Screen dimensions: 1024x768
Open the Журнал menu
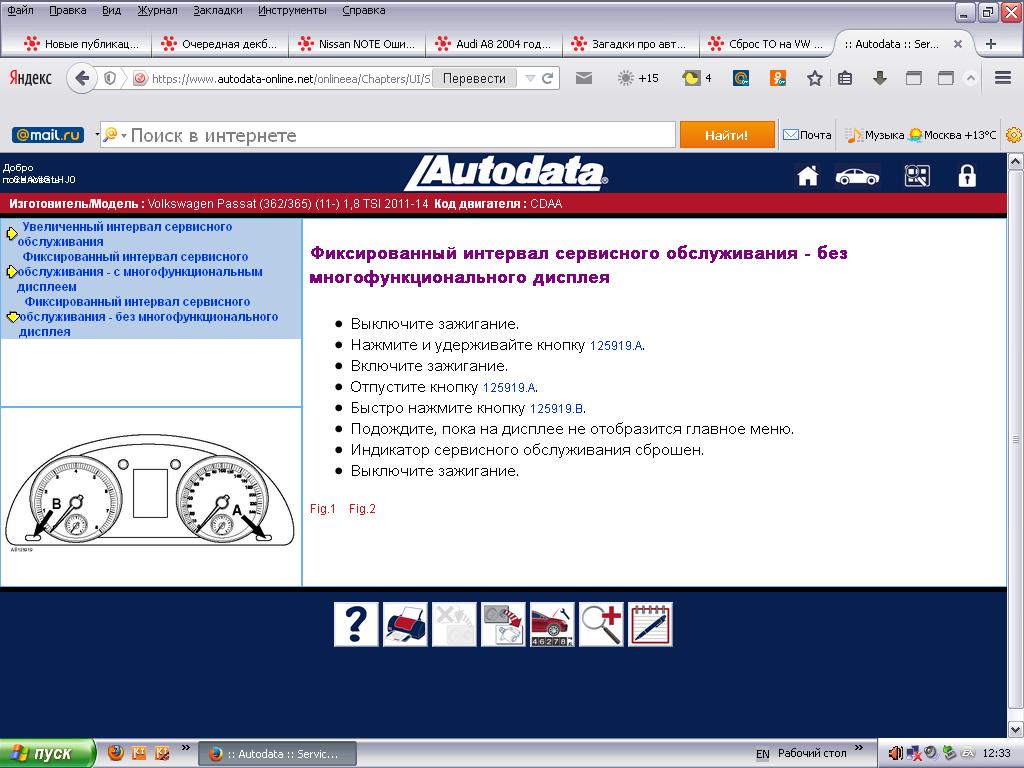tap(157, 10)
